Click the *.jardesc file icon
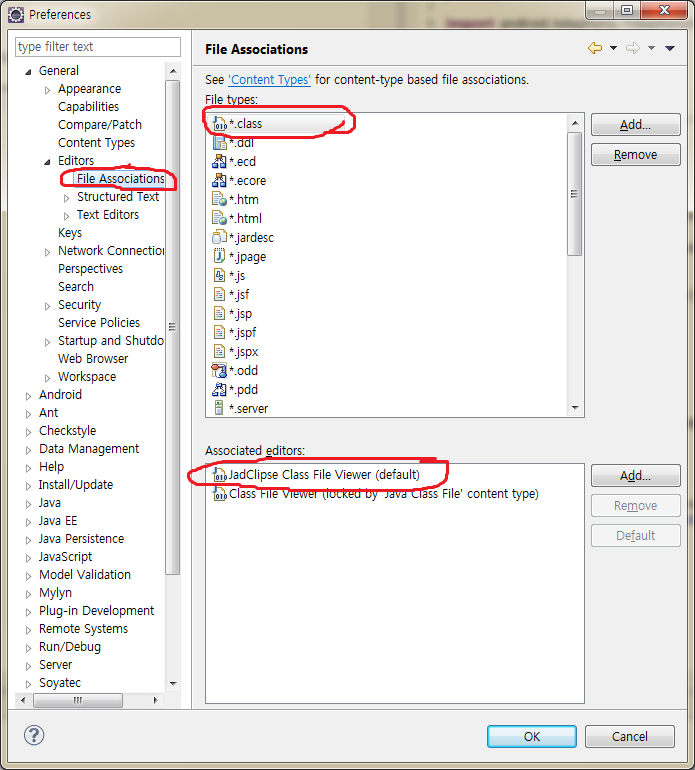 (x=219, y=237)
